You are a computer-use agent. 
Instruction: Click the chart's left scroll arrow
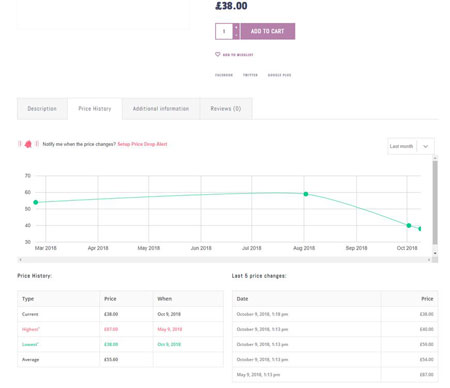(x=21, y=260)
